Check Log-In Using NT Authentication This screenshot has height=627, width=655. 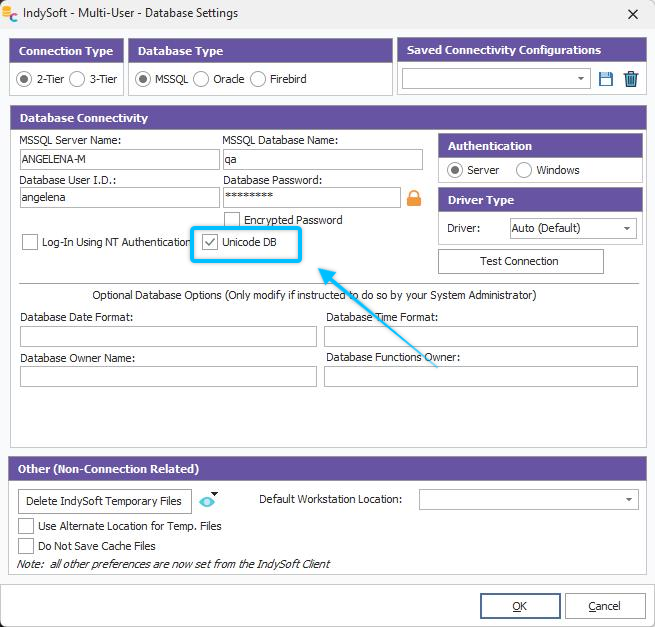point(30,242)
